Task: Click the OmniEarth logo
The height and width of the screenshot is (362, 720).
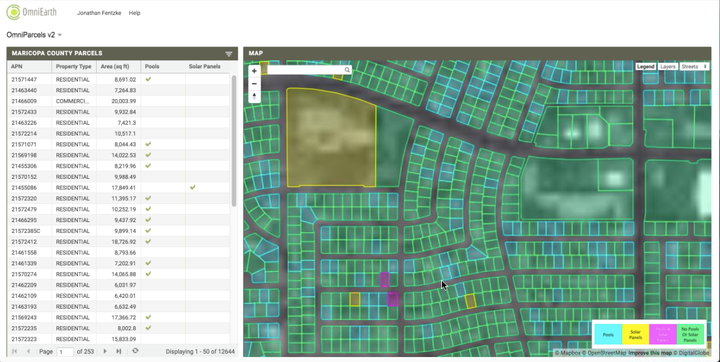Action: [31, 12]
